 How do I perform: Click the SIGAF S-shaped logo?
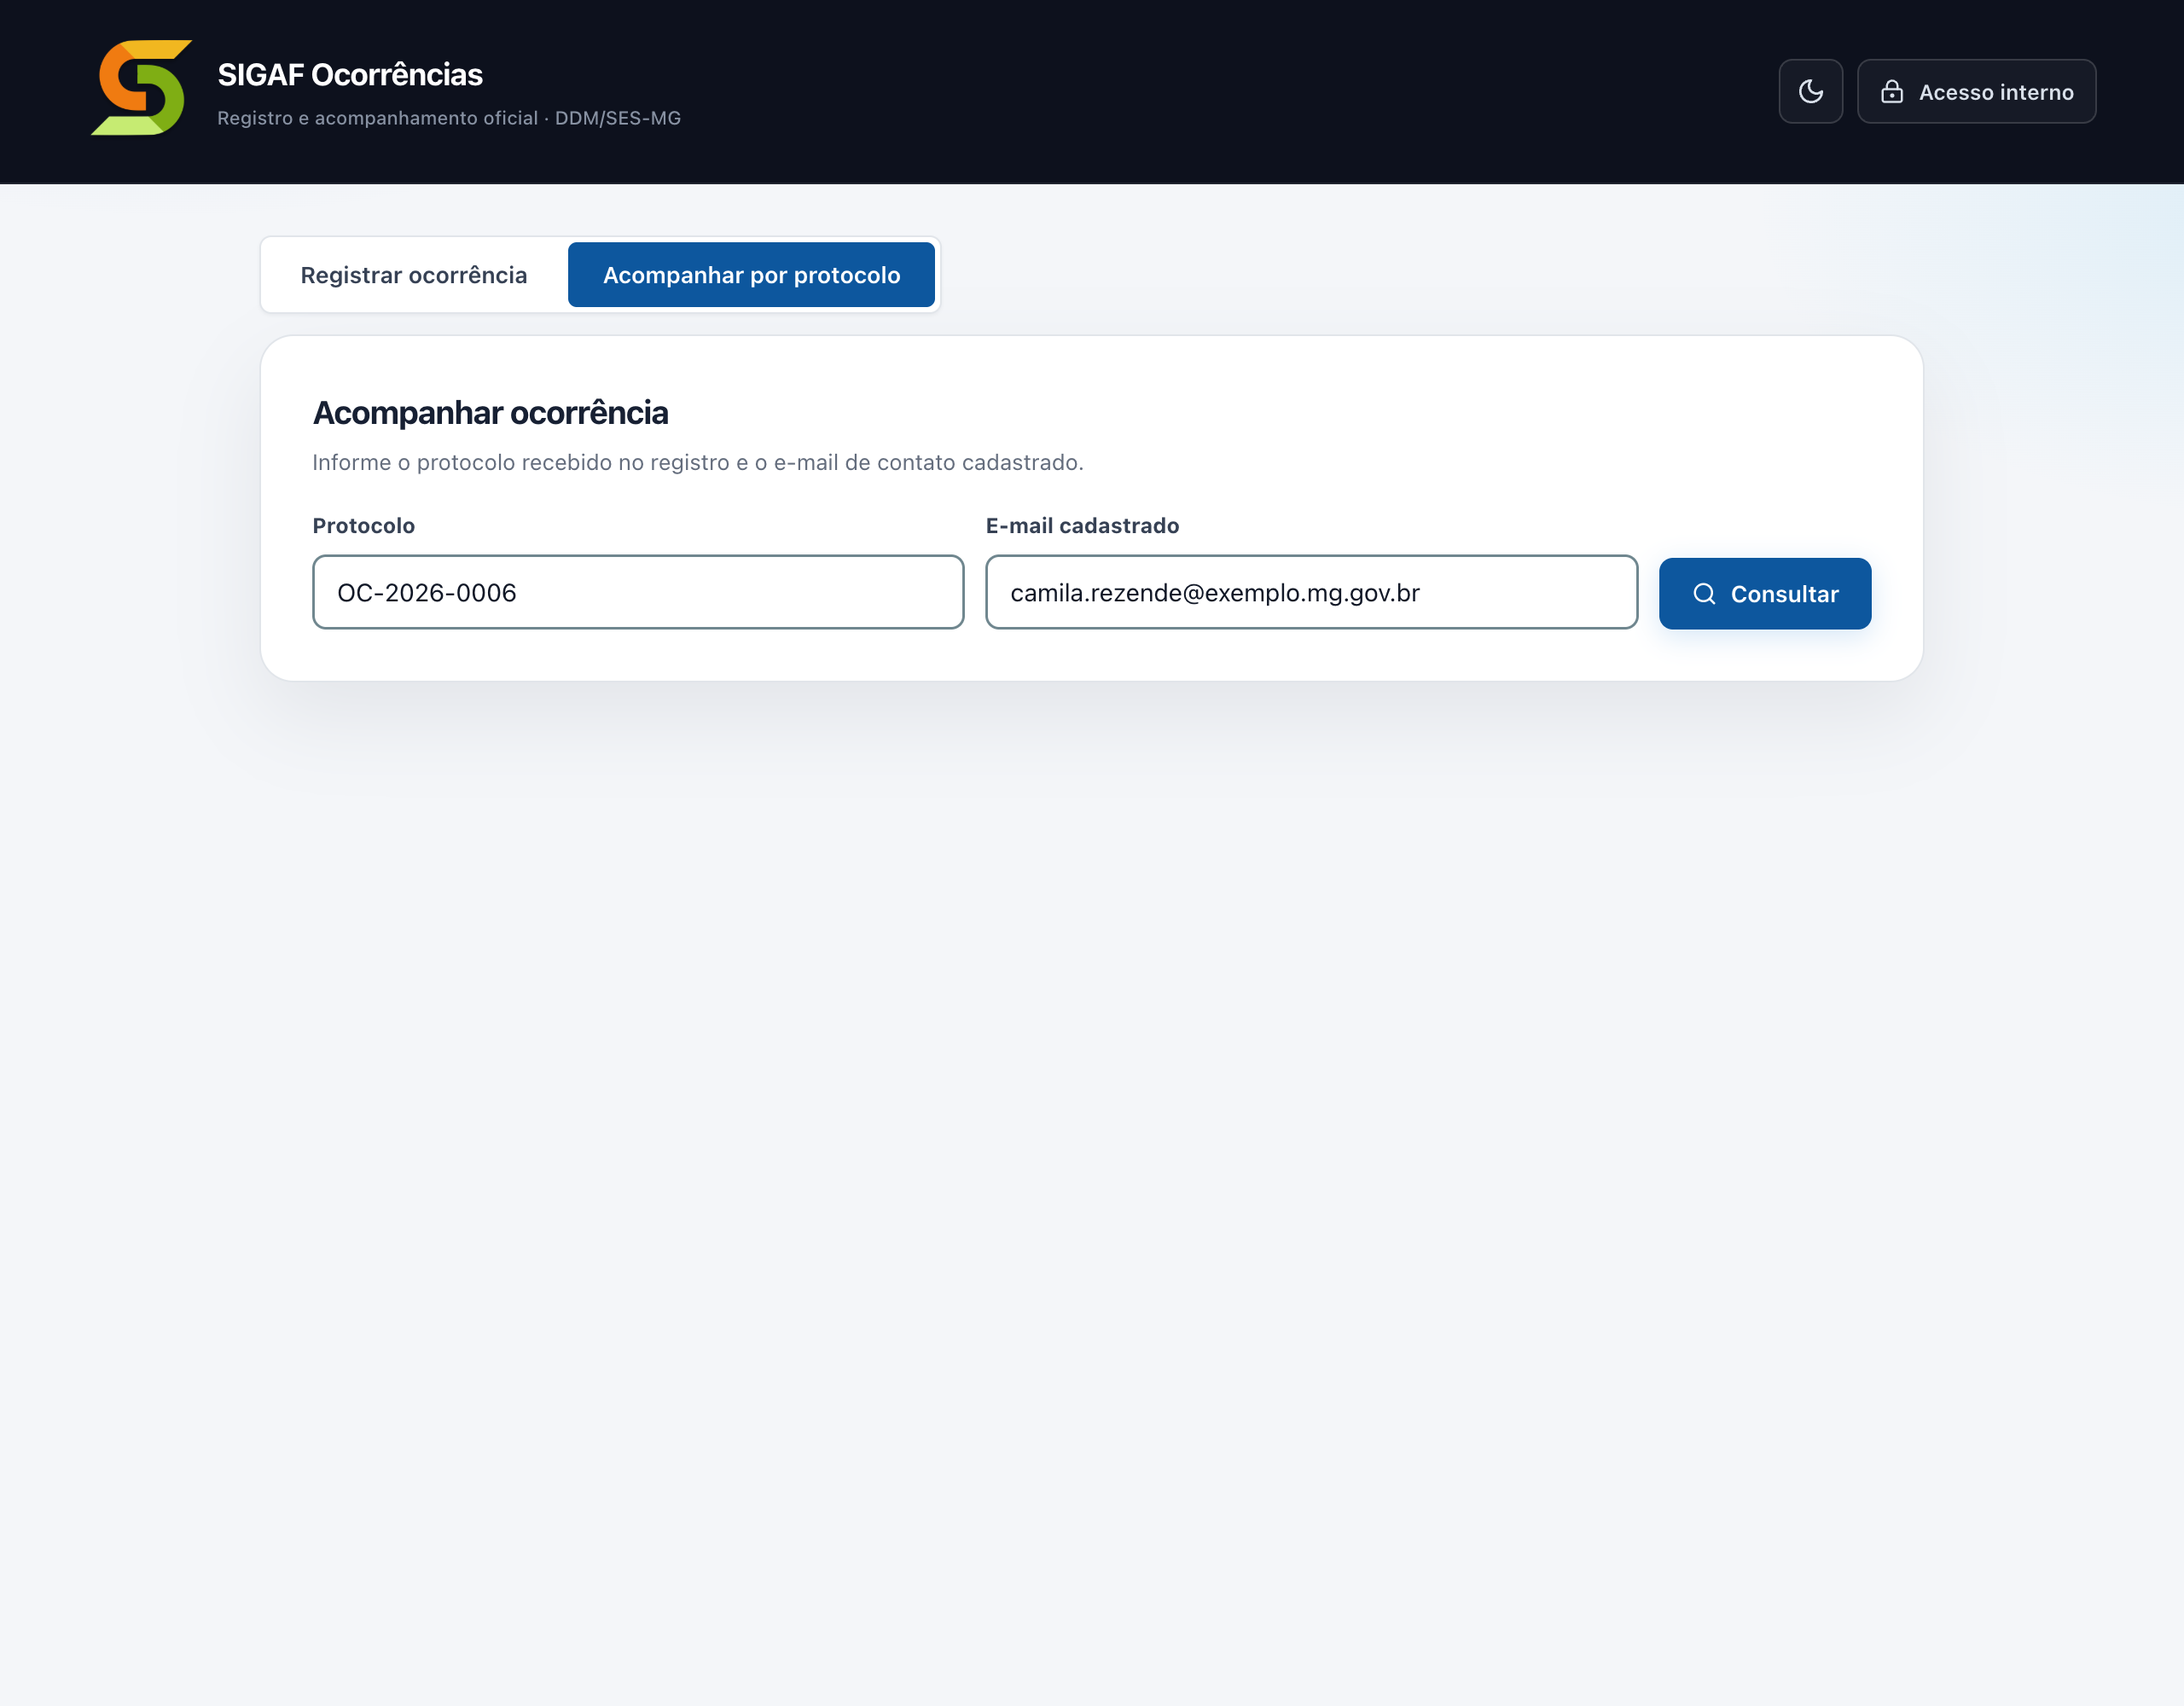pyautogui.click(x=141, y=87)
